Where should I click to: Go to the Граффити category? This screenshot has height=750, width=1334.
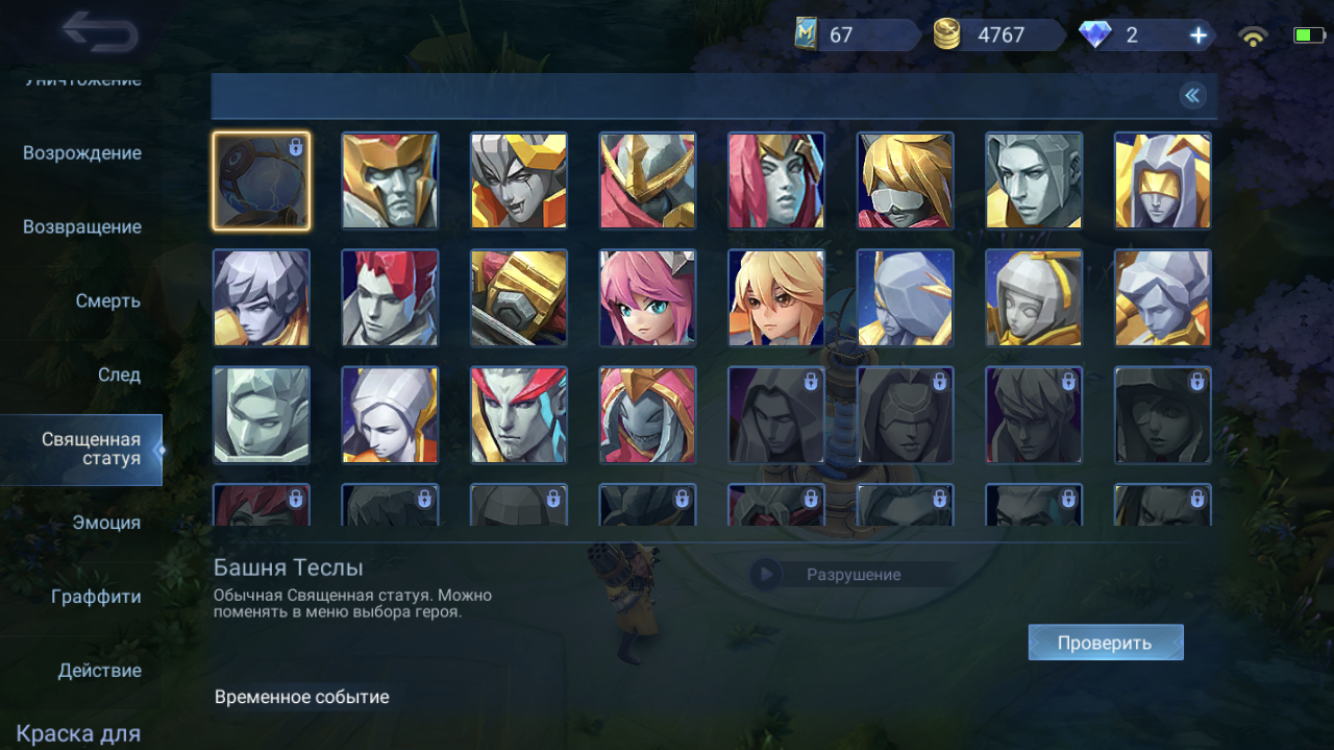(x=96, y=596)
